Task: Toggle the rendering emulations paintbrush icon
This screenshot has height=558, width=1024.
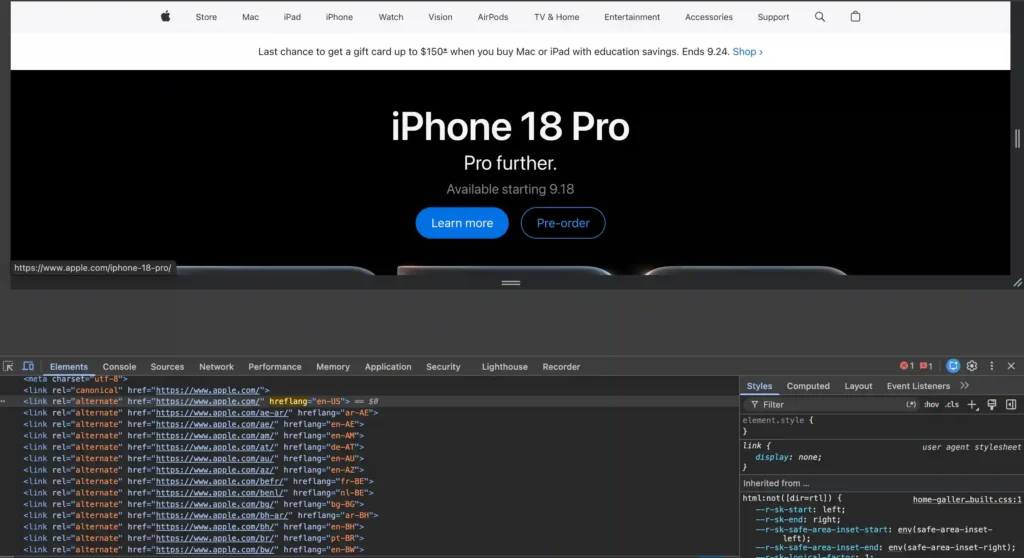Action: point(991,405)
